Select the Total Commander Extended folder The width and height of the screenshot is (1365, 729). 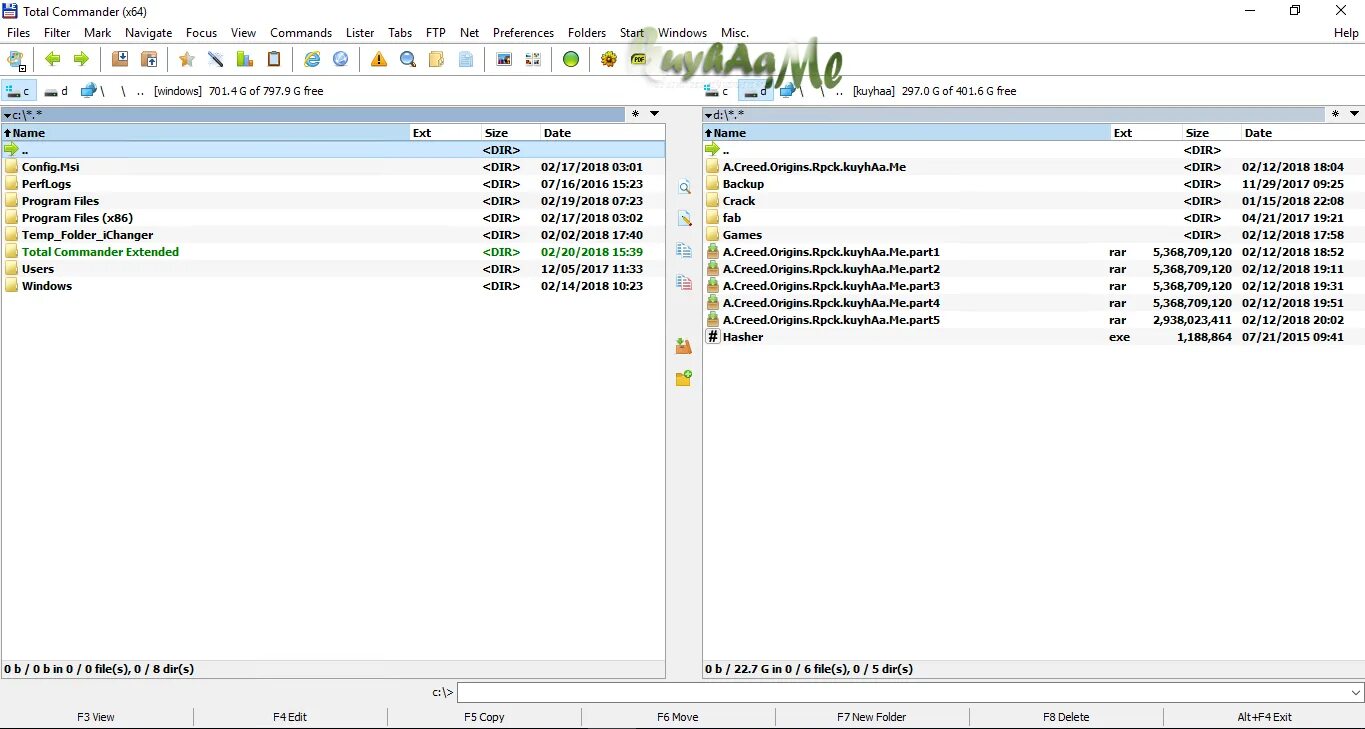[x=333, y=252]
